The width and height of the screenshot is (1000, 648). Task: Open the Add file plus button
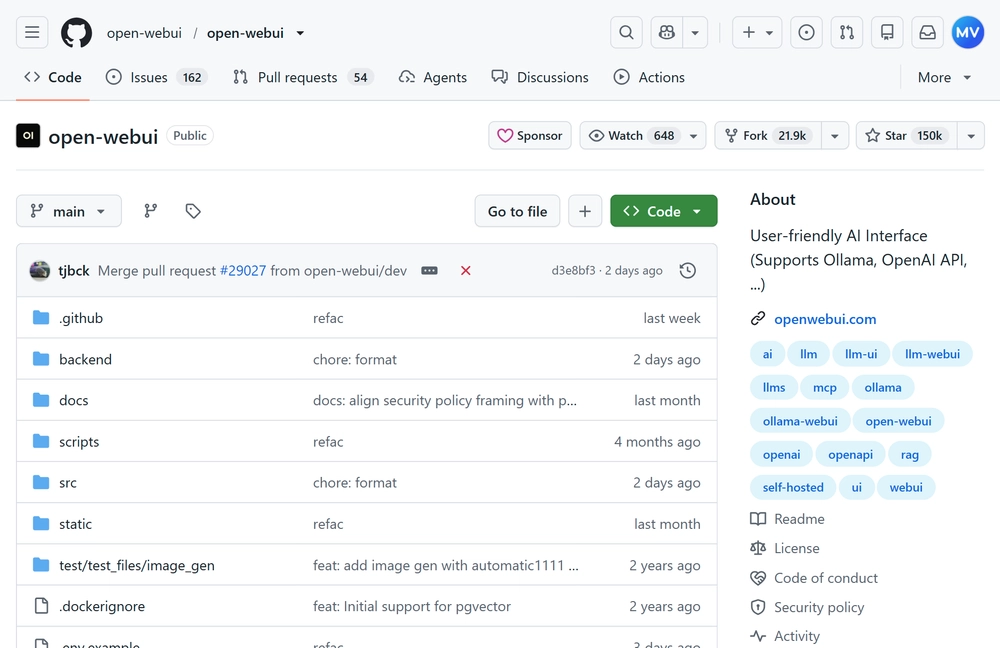point(585,211)
